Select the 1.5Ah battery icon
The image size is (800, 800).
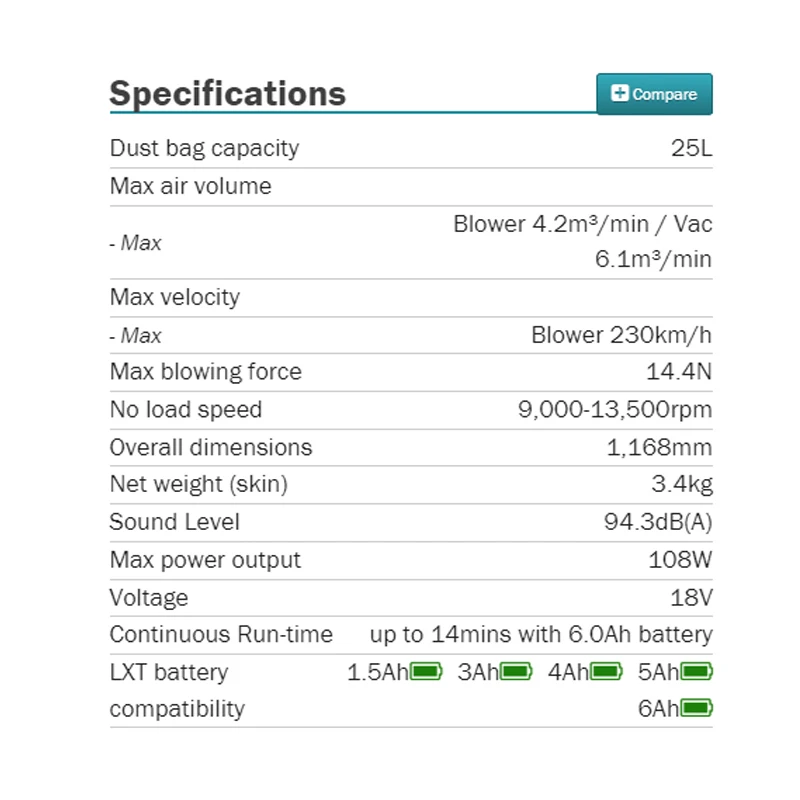[x=426, y=671]
